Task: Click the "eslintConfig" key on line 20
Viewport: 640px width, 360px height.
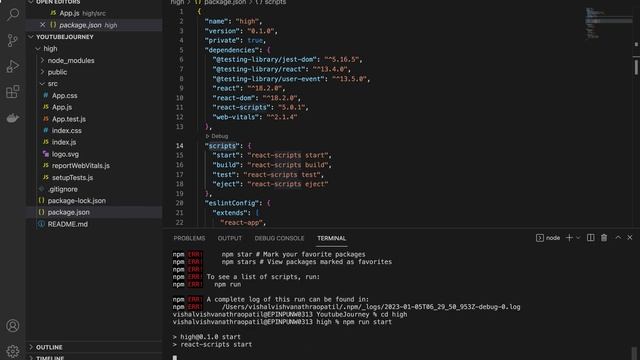Action: pyautogui.click(x=232, y=203)
